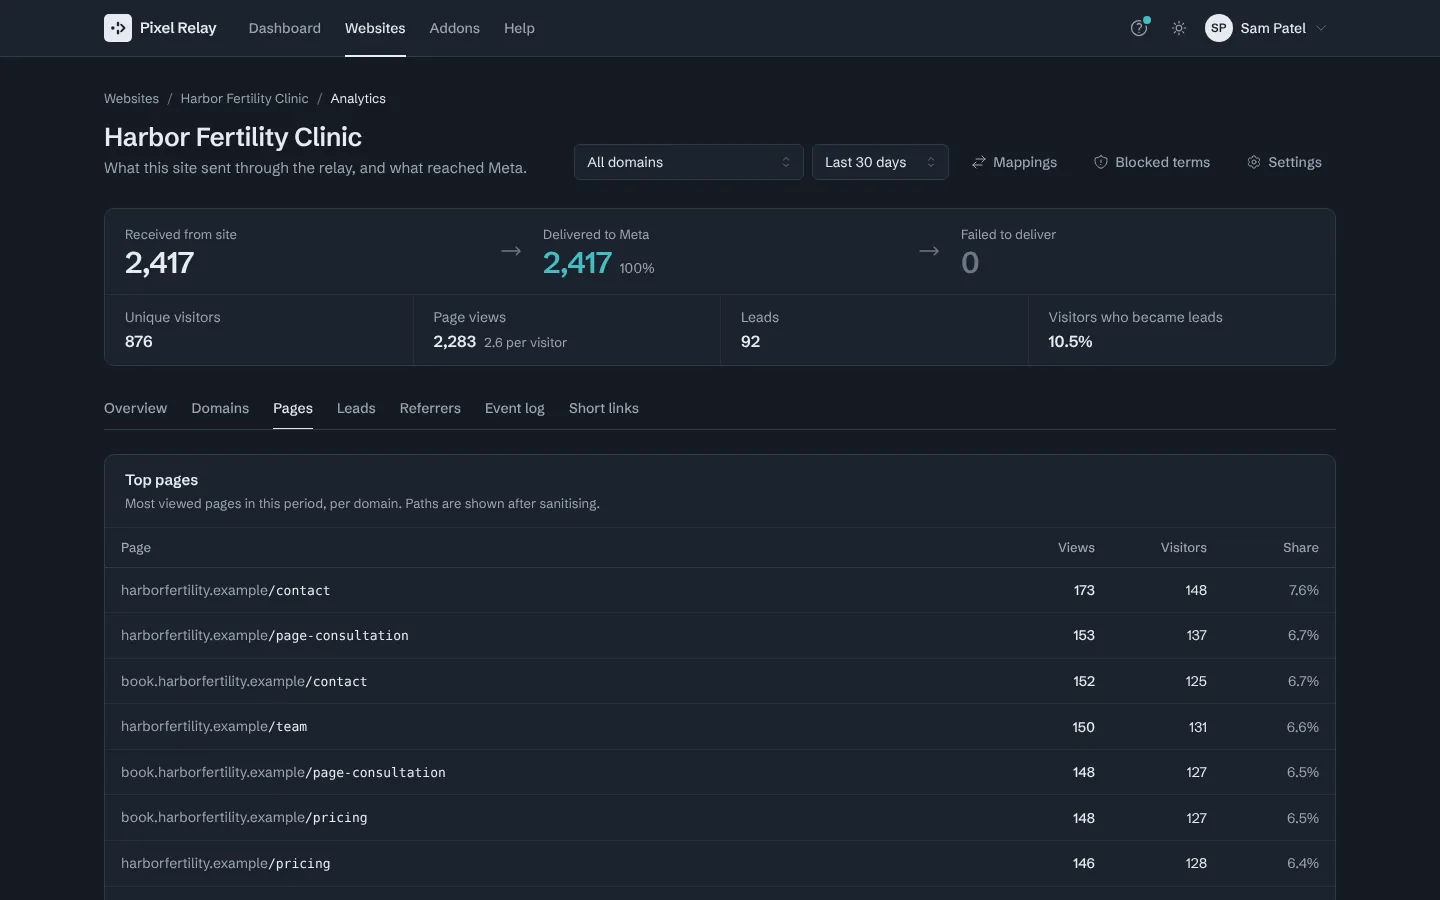Follow the Websites breadcrumb link
The width and height of the screenshot is (1440, 900).
(131, 98)
